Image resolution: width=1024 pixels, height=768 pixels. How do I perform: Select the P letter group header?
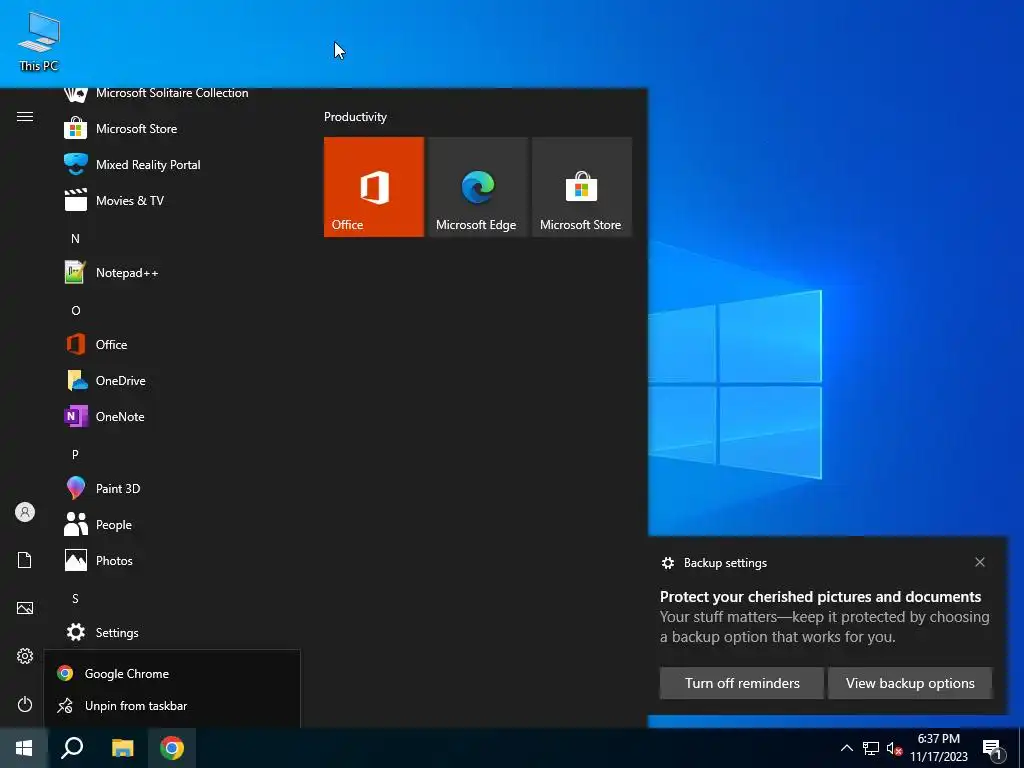pyautogui.click(x=75, y=455)
